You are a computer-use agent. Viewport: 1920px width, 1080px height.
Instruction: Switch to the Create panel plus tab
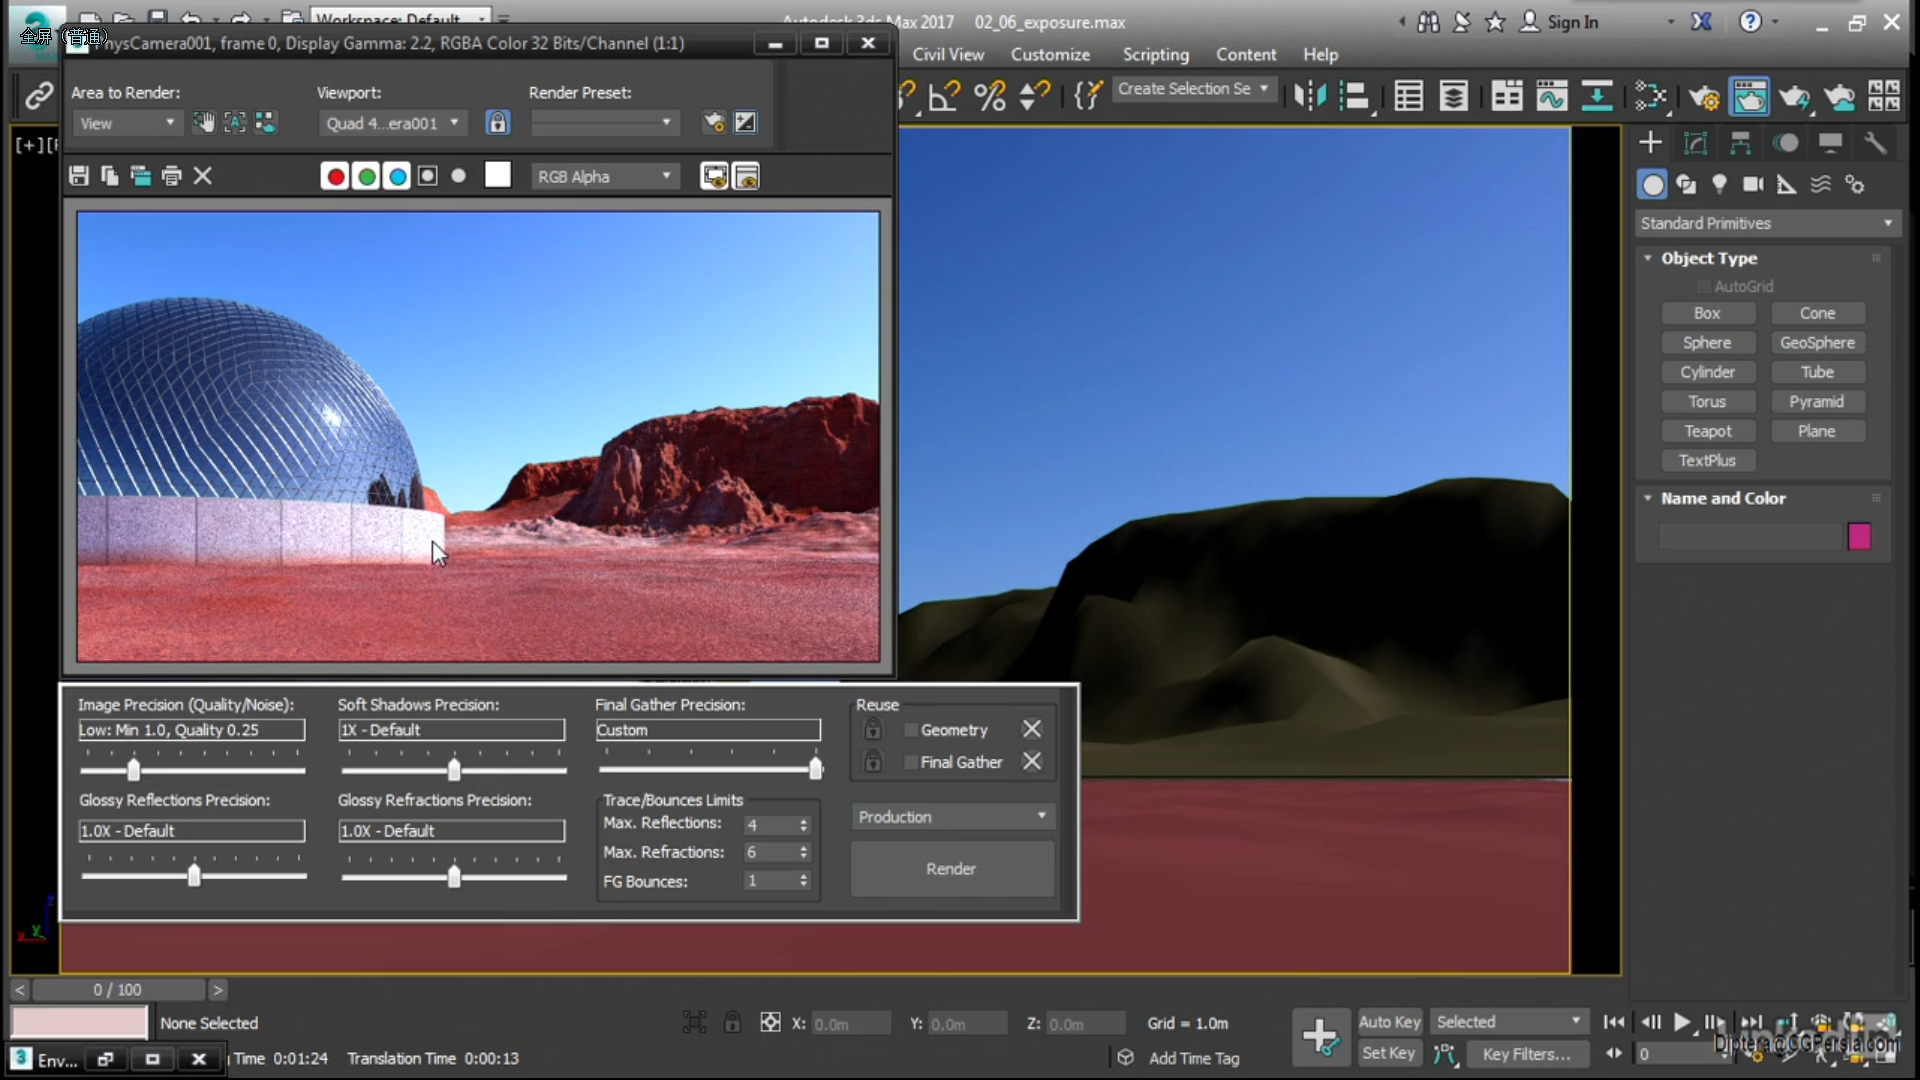[x=1651, y=143]
